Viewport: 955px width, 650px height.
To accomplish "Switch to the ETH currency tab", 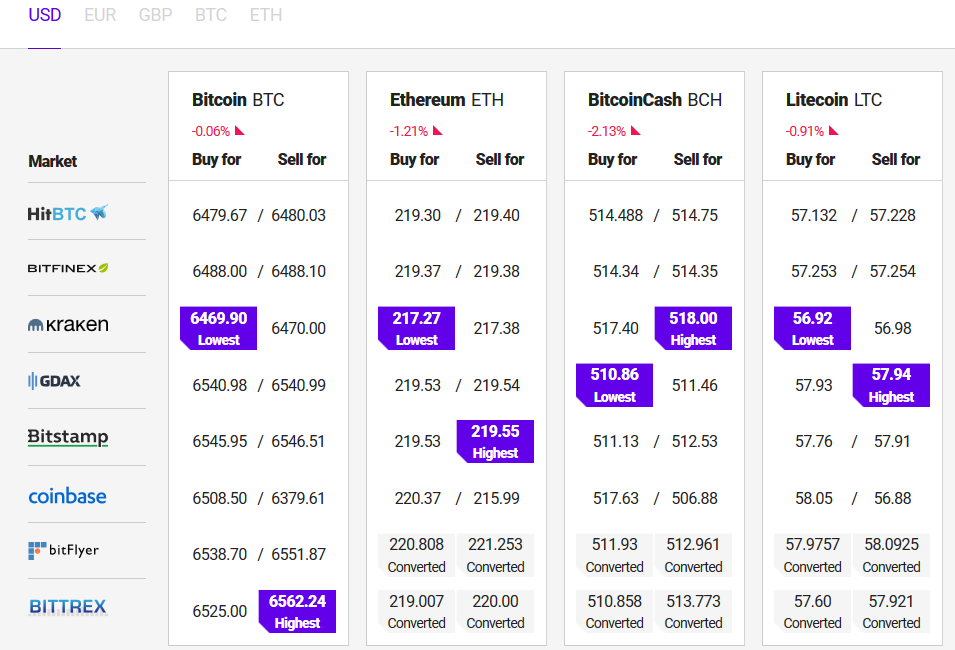I will click(x=266, y=15).
